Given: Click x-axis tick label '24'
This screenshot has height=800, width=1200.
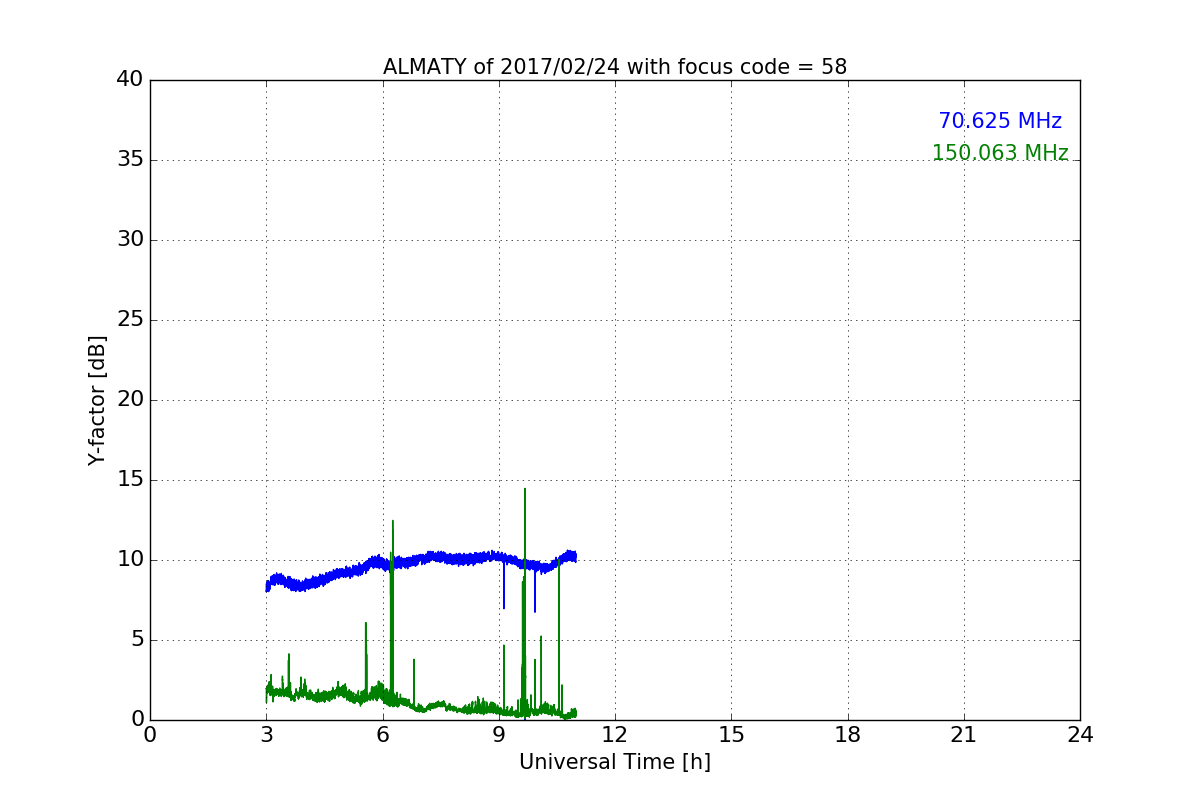Looking at the screenshot, I should tap(1080, 734).
